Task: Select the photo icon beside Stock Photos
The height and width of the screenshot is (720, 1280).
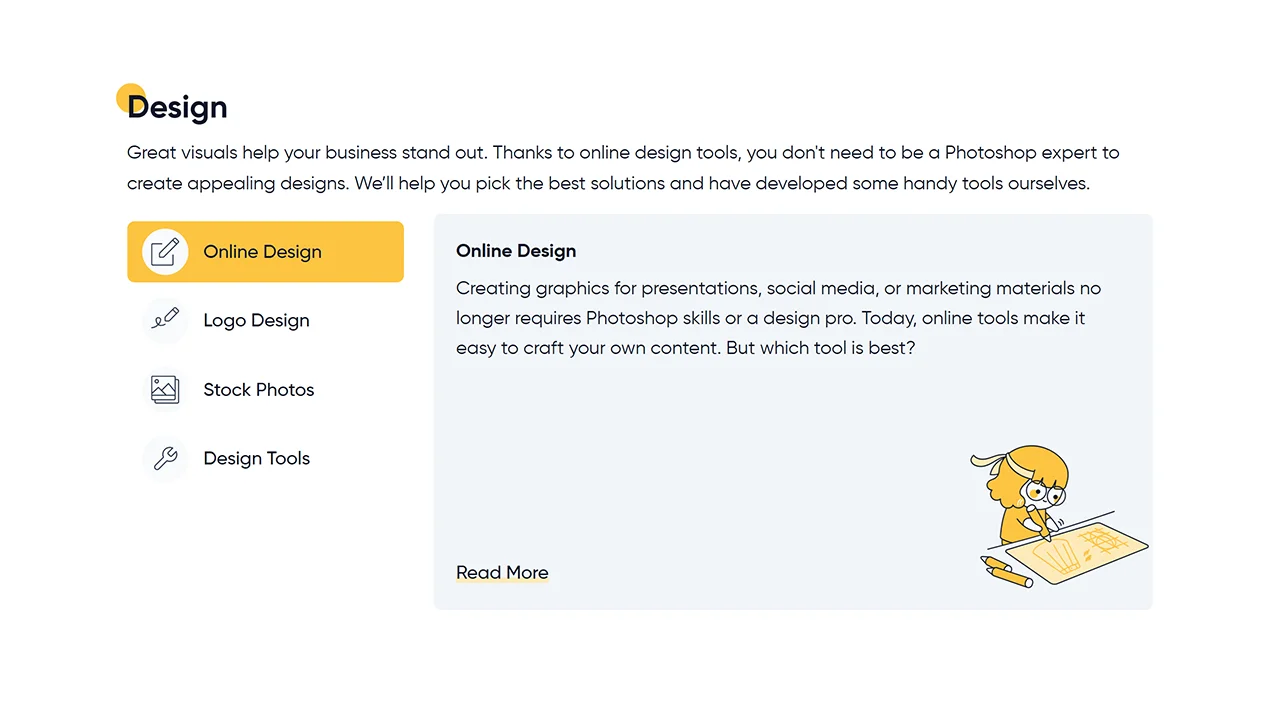Action: click(164, 389)
